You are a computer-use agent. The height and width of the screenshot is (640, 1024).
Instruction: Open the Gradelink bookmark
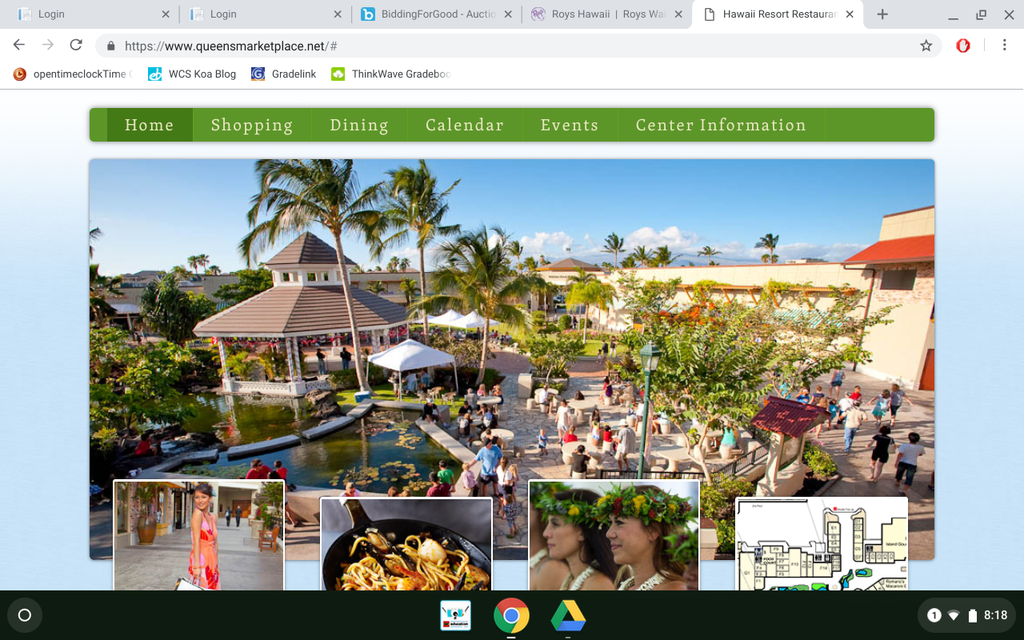coord(284,74)
